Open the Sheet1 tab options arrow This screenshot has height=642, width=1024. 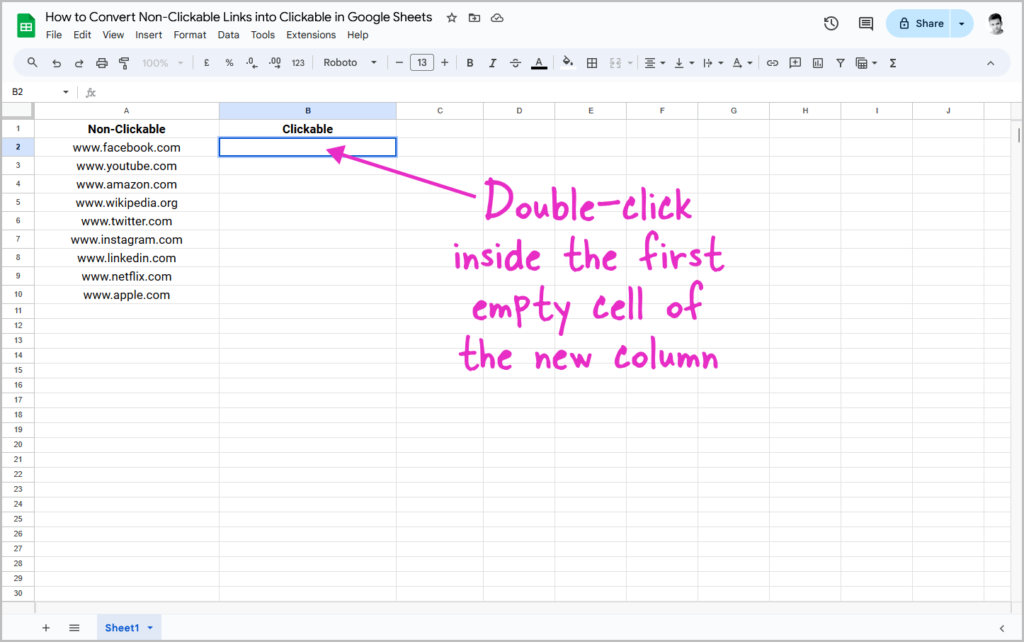(150, 628)
